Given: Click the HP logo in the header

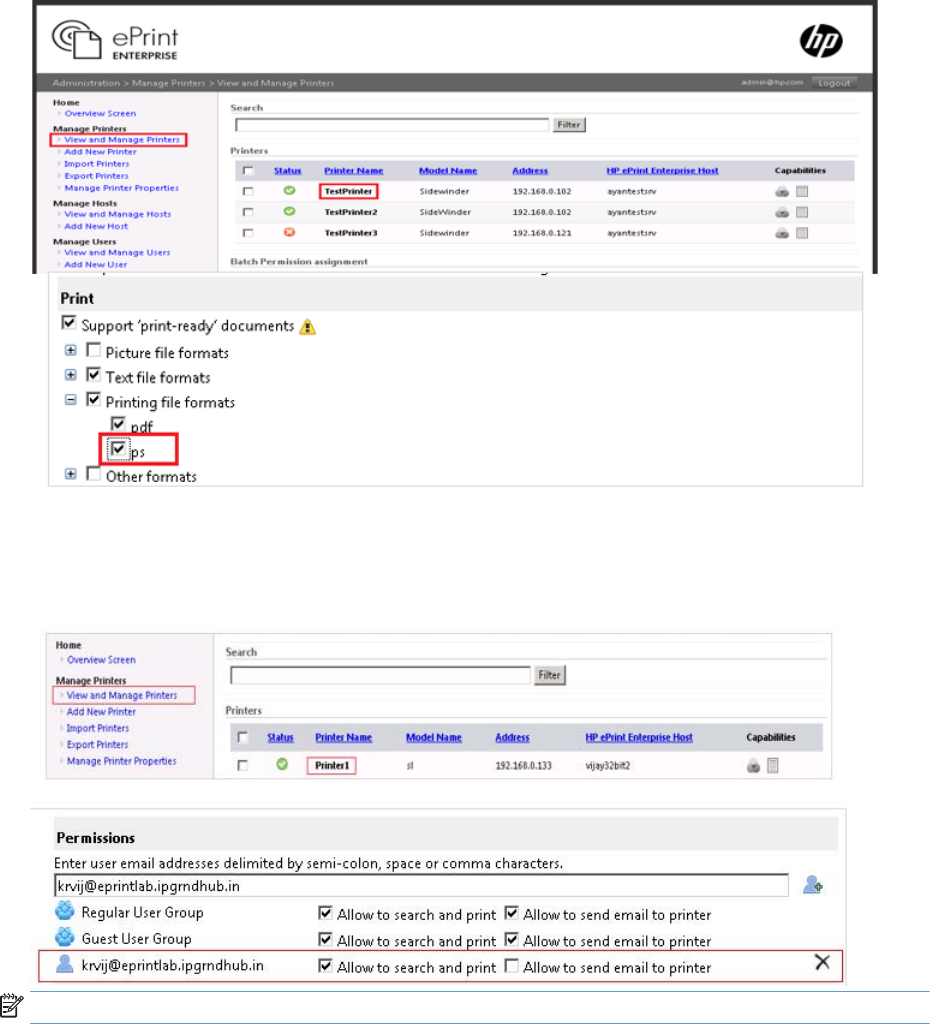Looking at the screenshot, I should (x=821, y=40).
